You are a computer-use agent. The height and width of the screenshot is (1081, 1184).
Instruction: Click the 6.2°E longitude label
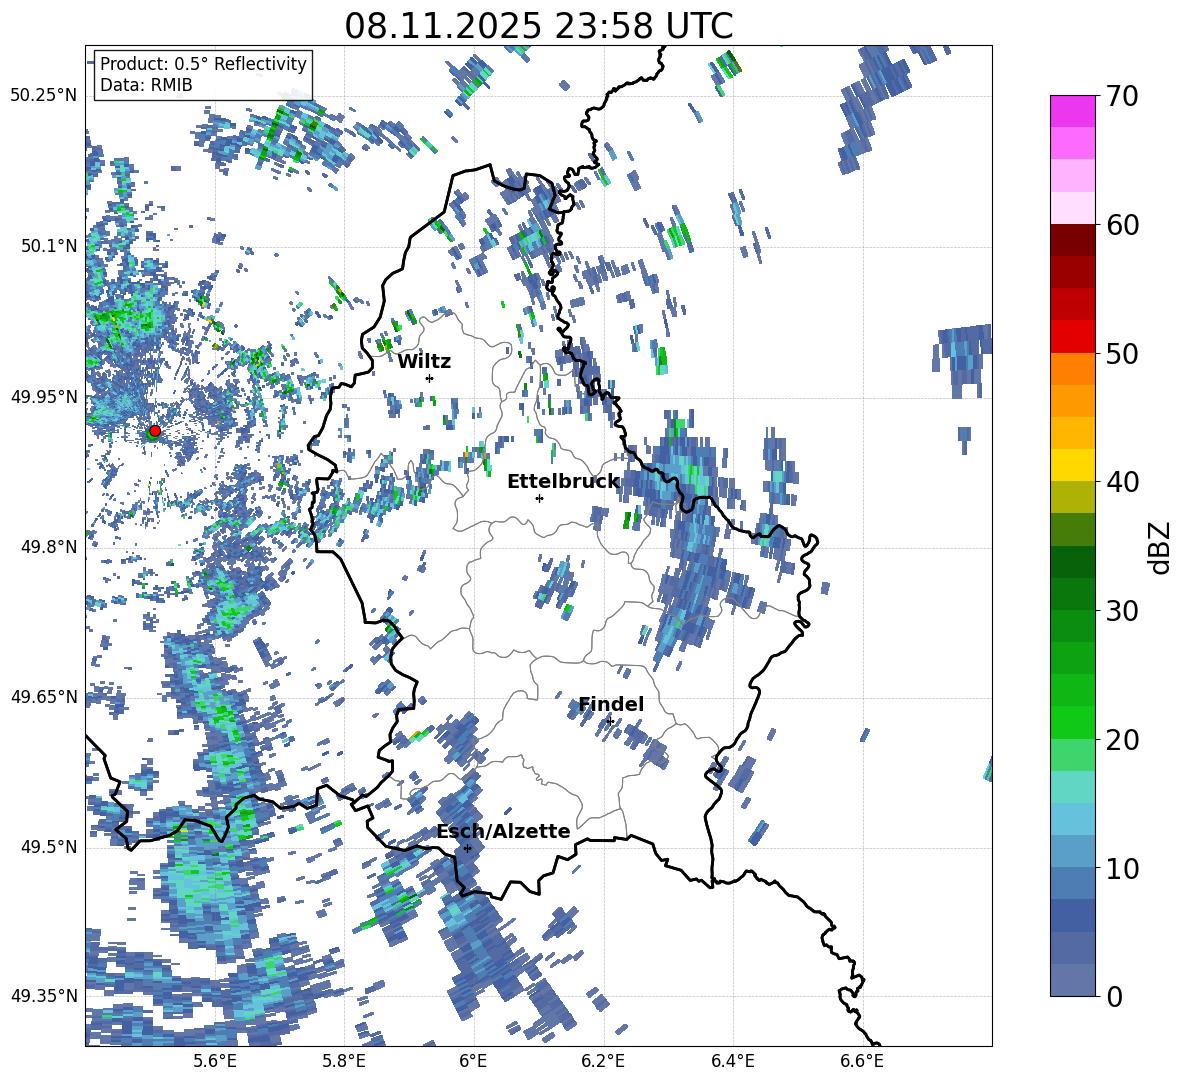pos(603,1061)
